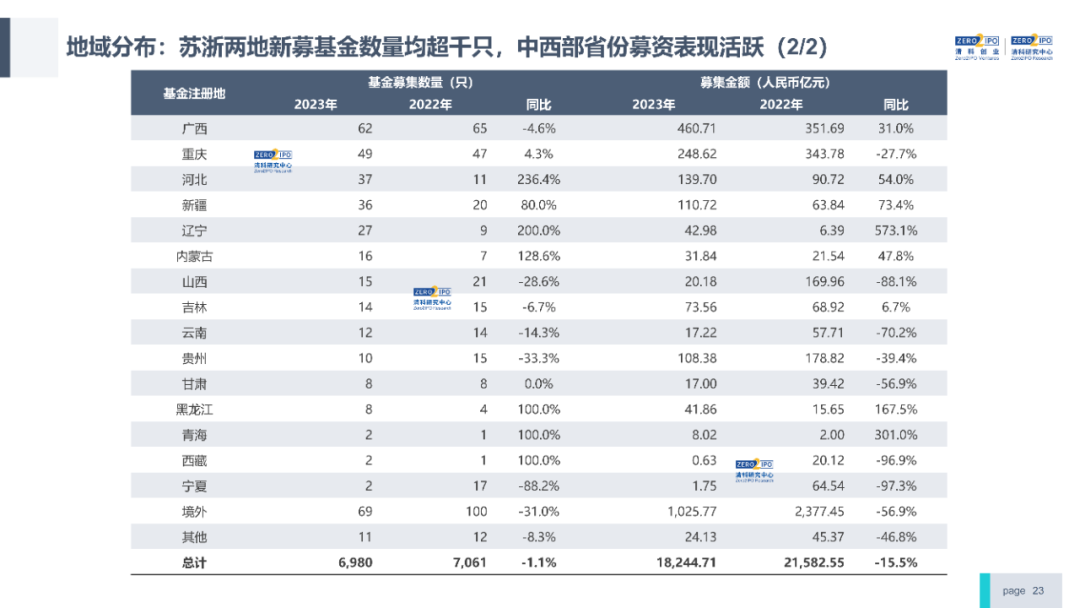Select the 301.0% value in 青海 row

[x=896, y=435]
